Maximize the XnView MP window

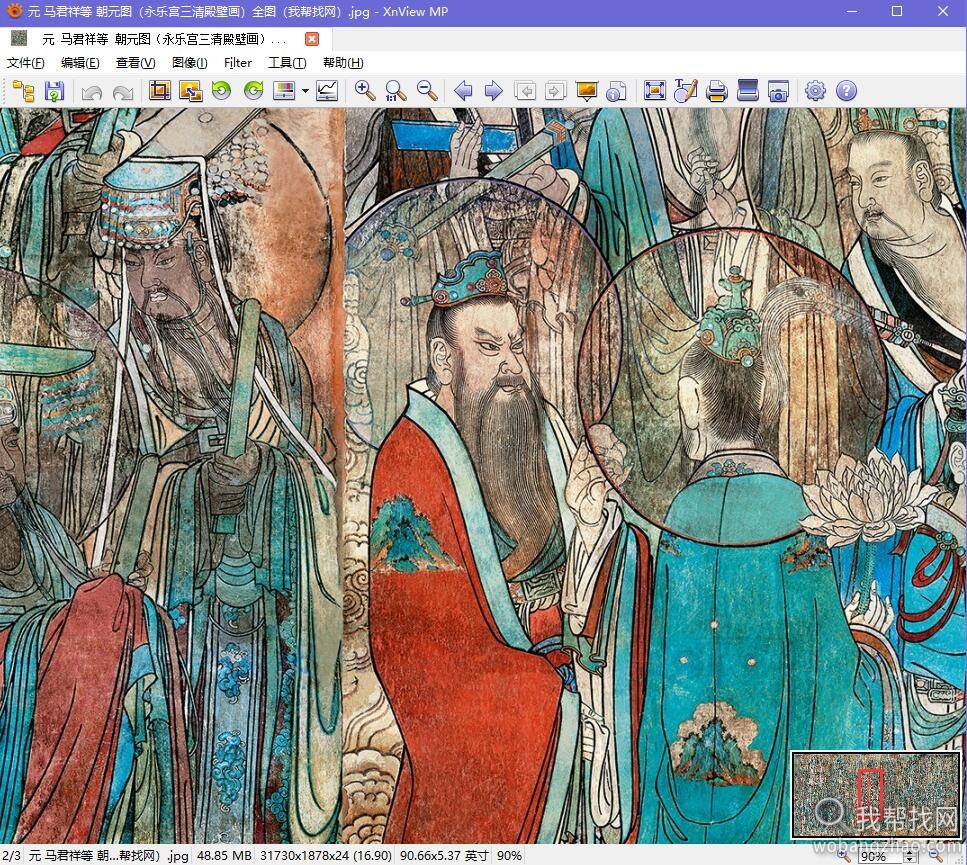(x=897, y=11)
